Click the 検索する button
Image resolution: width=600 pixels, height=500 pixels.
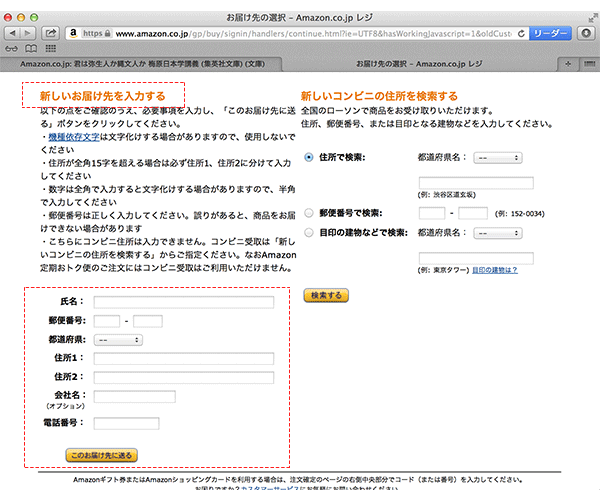tap(326, 295)
